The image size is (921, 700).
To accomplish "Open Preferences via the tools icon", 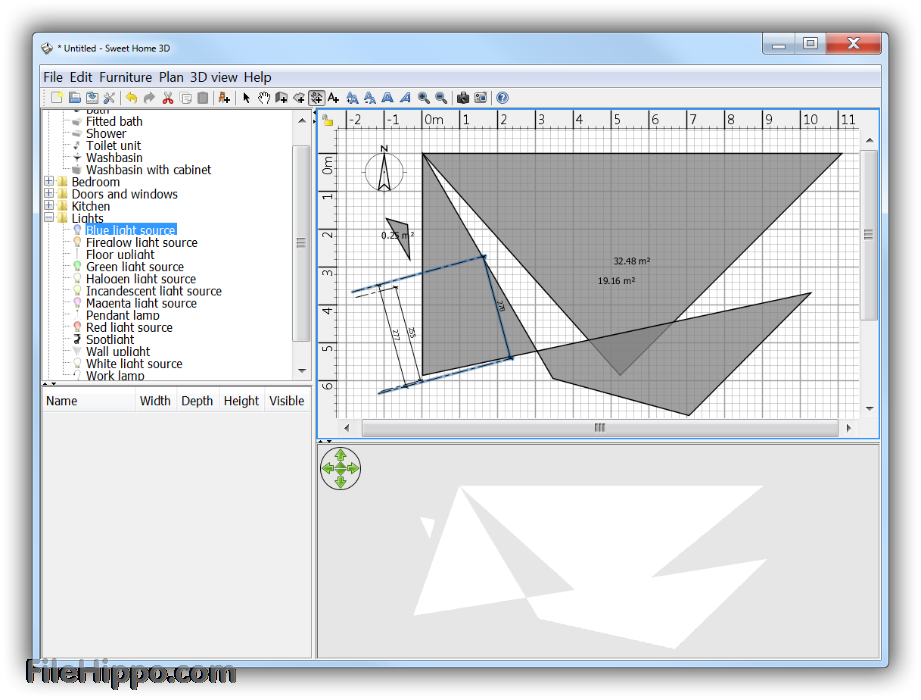I will point(109,98).
